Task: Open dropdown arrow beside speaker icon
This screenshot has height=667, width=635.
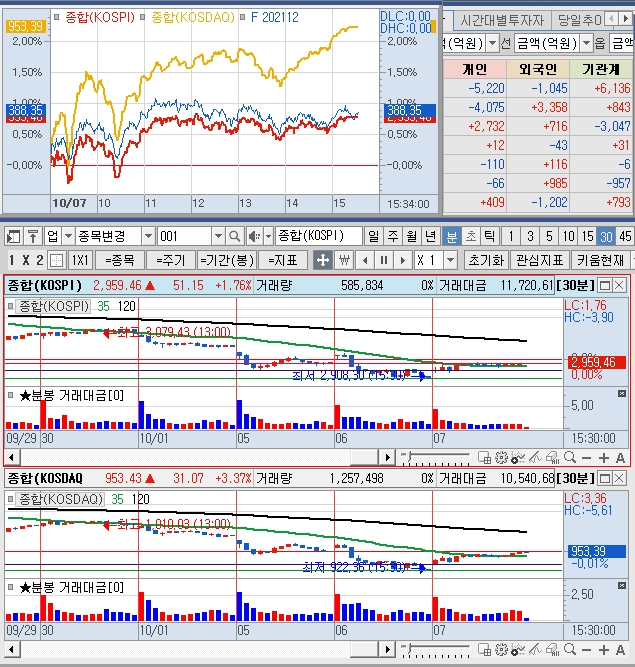Action: pos(268,236)
